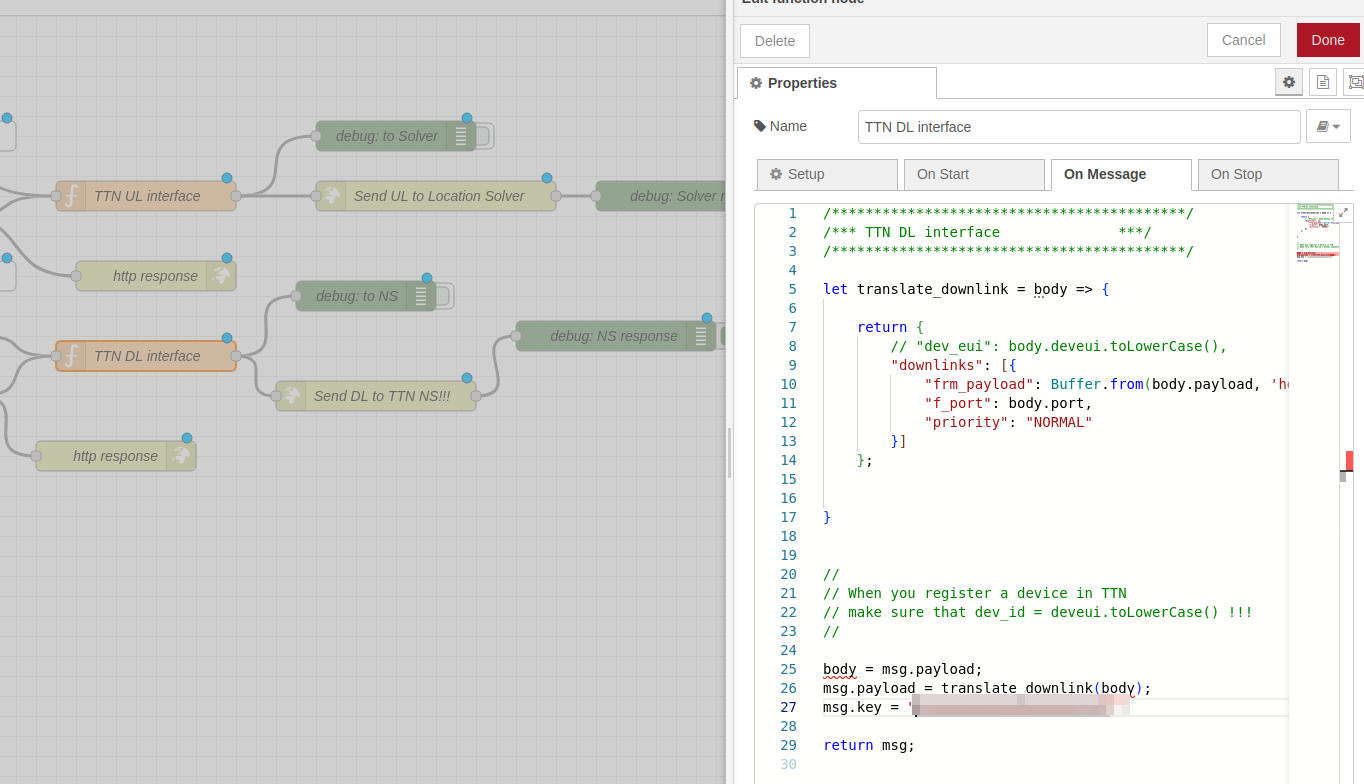
Task: Click the lower http response node icon
Action: (x=181, y=456)
